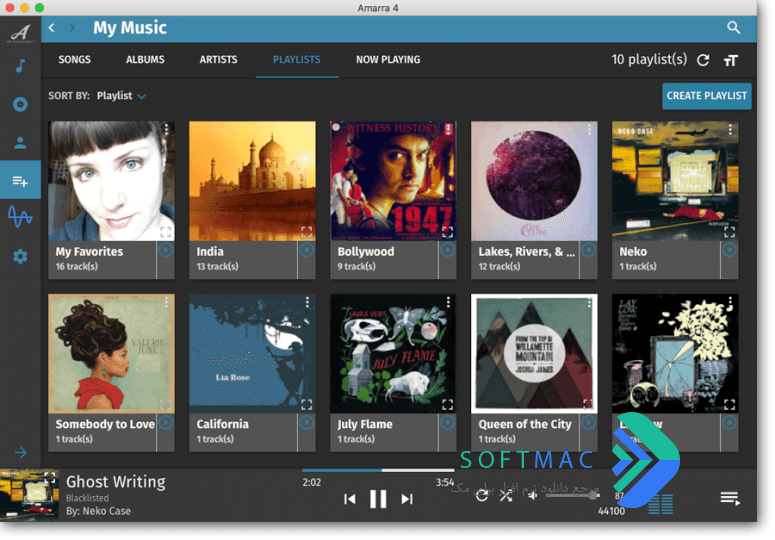775x540 pixels.
Task: Open the settings gear in sidebar
Action: [20, 256]
